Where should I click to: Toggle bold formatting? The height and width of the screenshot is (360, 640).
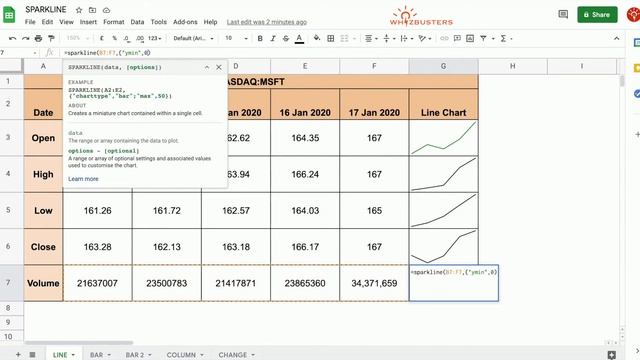(x=260, y=38)
